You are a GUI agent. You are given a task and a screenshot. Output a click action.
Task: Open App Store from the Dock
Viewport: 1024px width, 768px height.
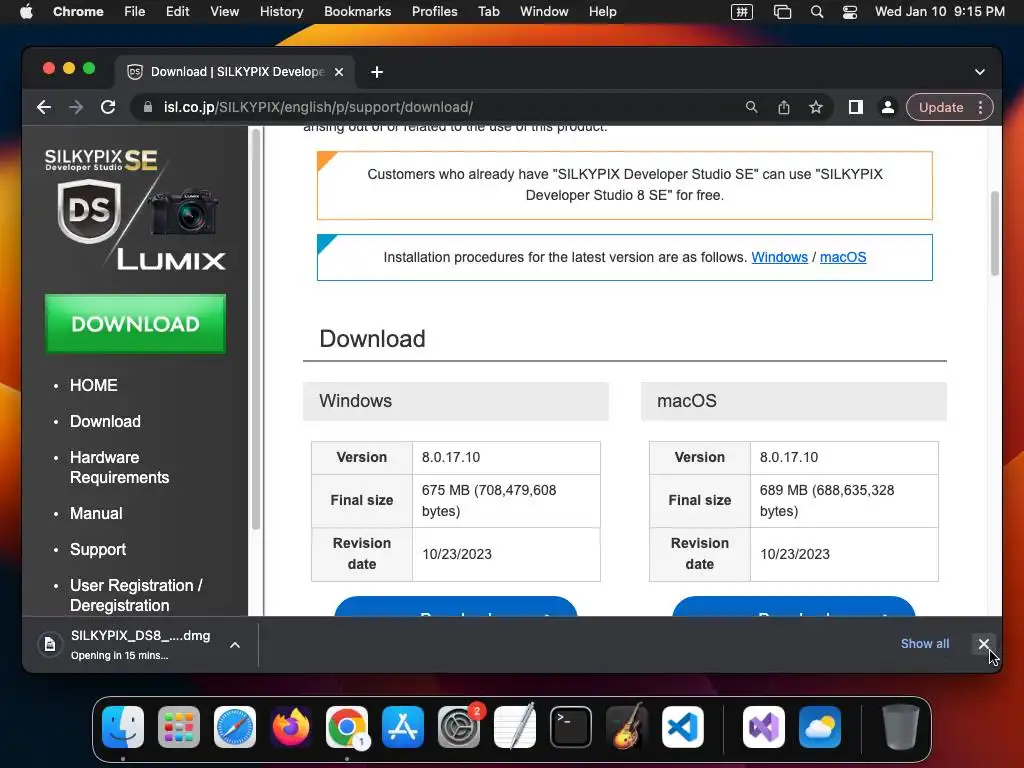(x=403, y=727)
